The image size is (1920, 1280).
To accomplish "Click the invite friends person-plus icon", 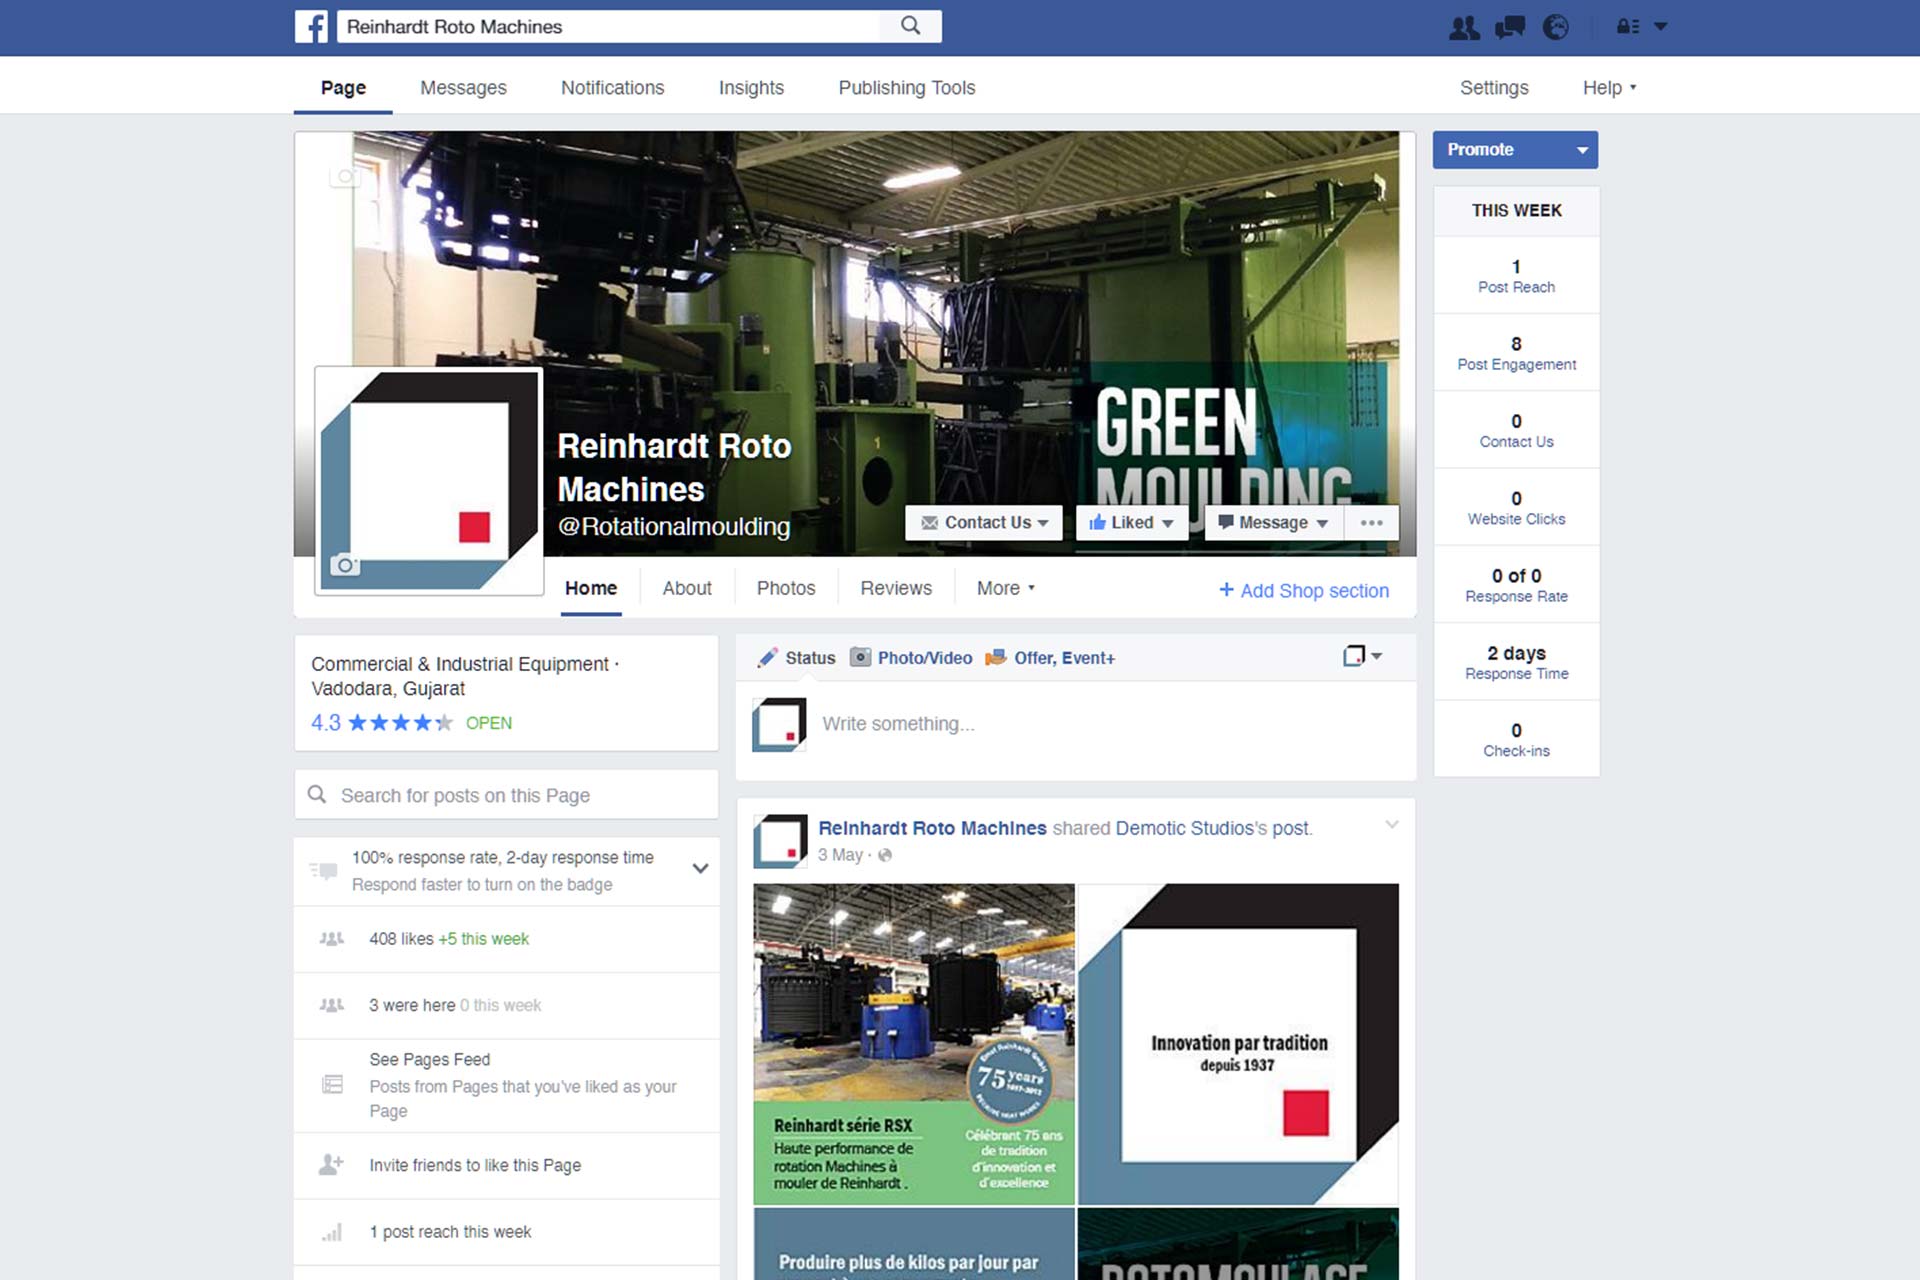I will click(x=331, y=1164).
